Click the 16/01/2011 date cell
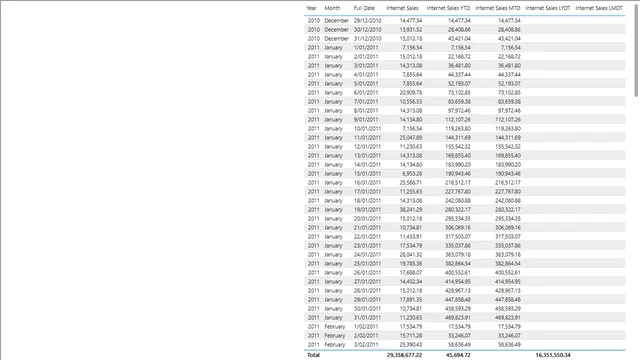 (x=367, y=182)
